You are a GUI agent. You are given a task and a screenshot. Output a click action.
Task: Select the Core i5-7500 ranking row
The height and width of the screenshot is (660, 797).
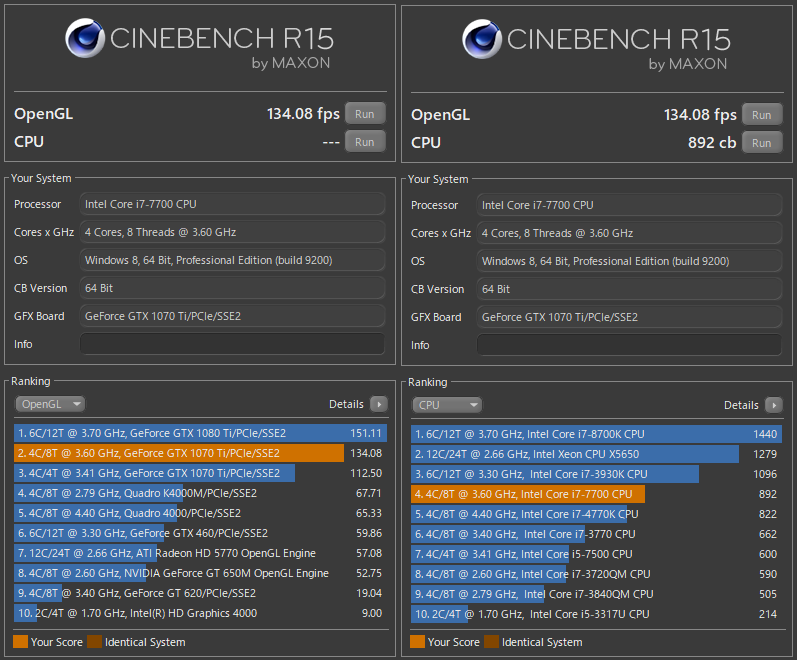596,554
